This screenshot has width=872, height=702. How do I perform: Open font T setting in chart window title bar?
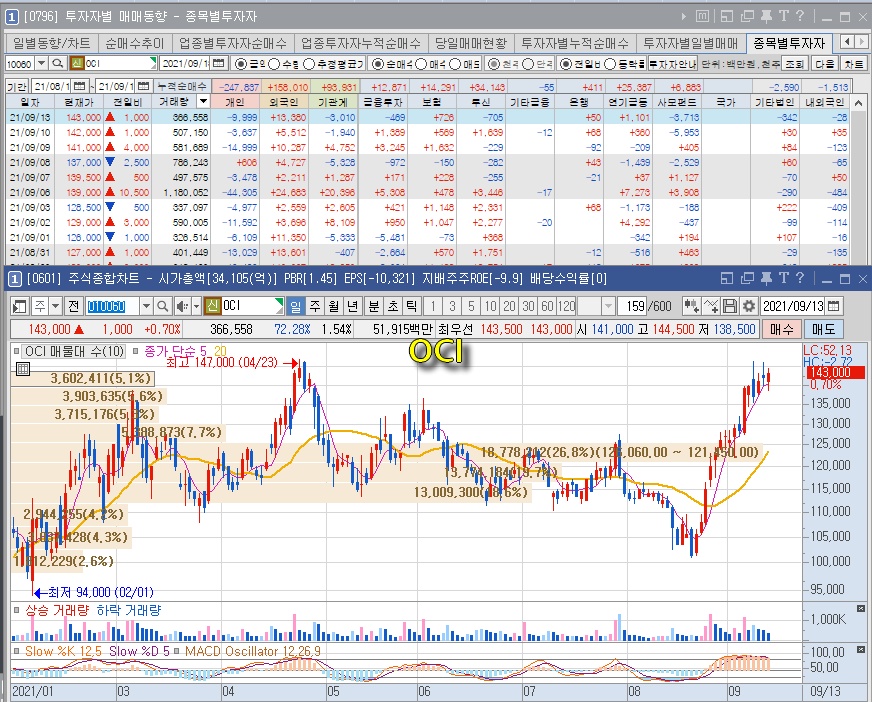coord(783,278)
